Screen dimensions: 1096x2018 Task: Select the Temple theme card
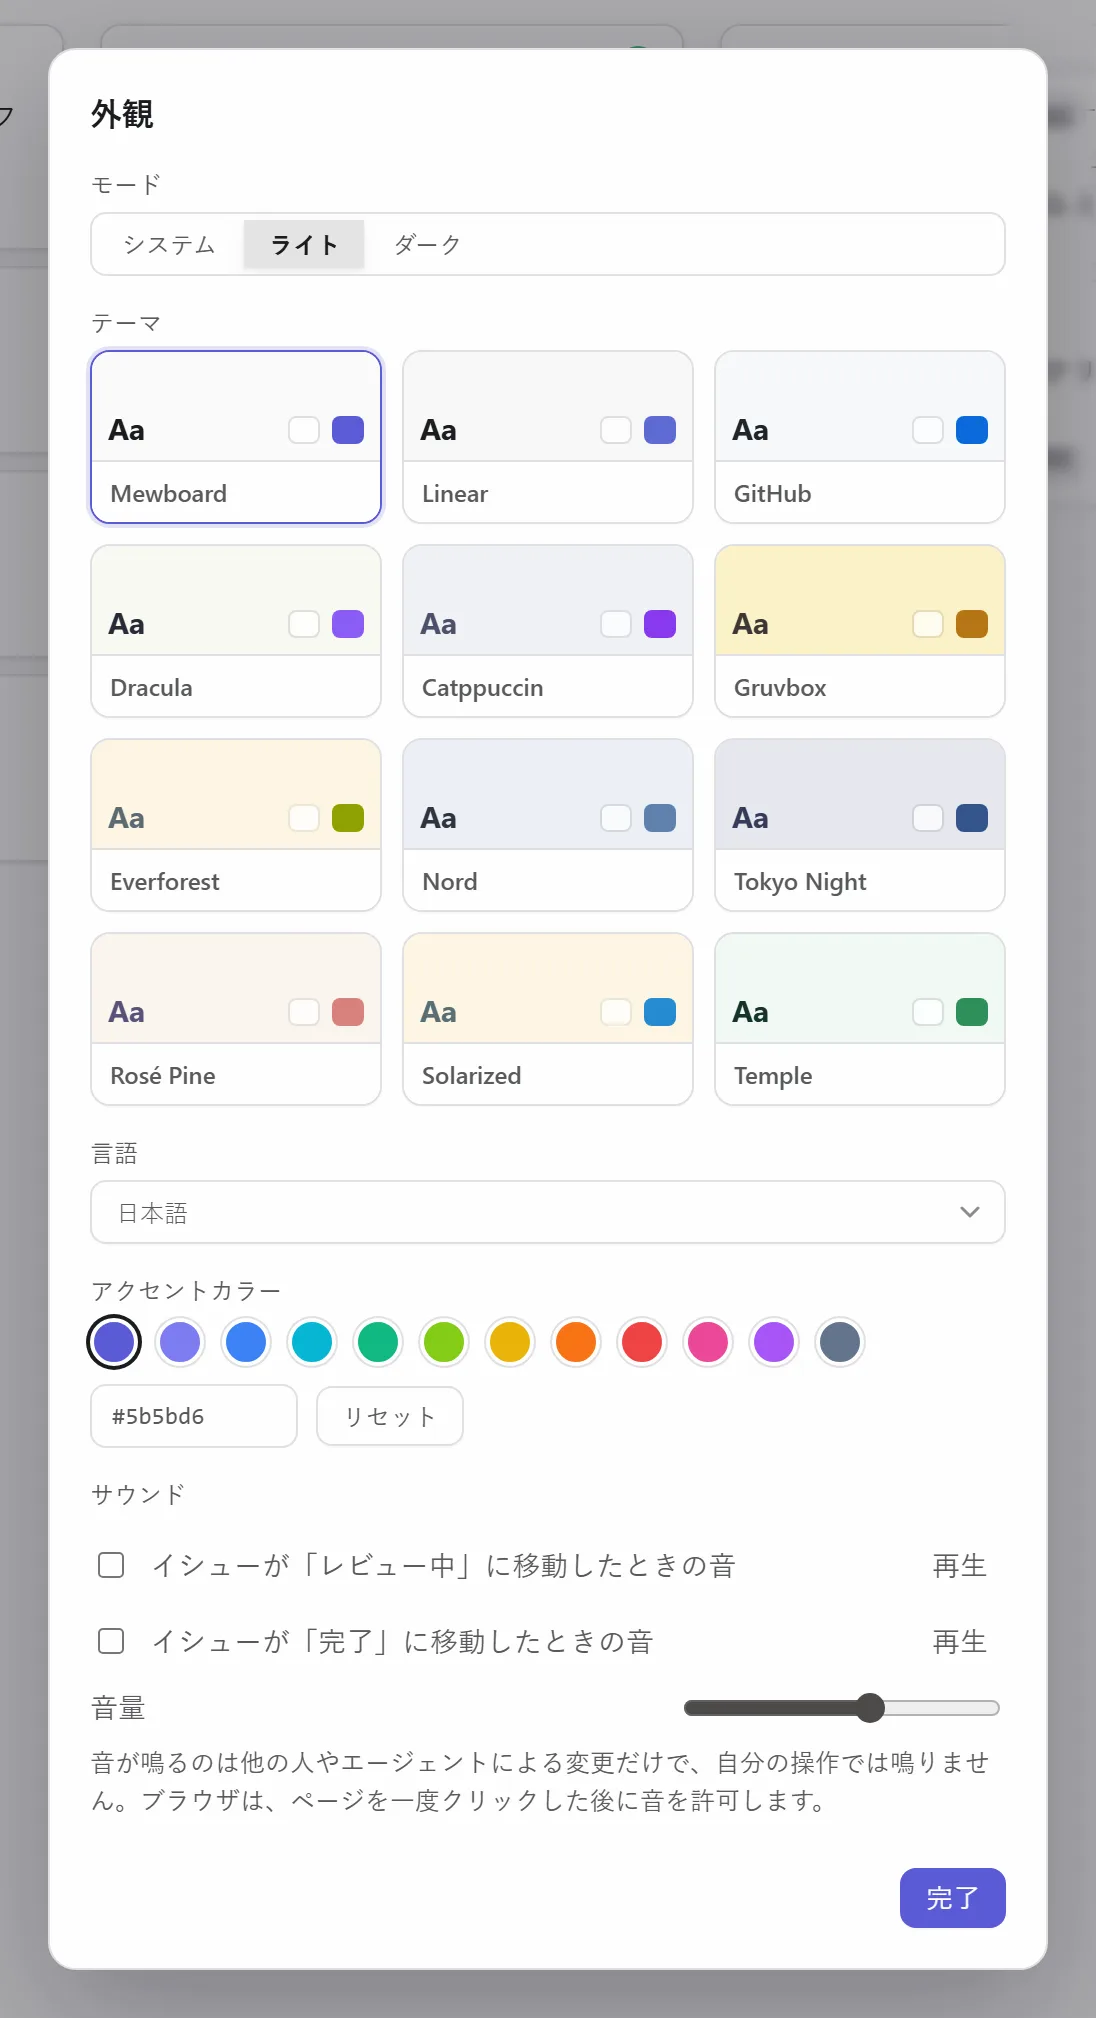click(860, 1019)
